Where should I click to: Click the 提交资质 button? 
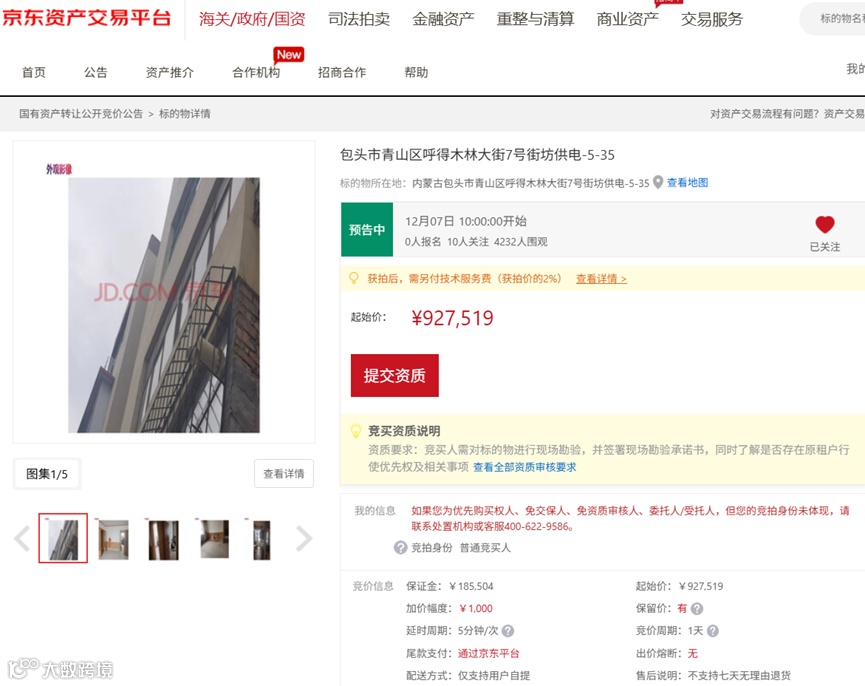tap(395, 376)
